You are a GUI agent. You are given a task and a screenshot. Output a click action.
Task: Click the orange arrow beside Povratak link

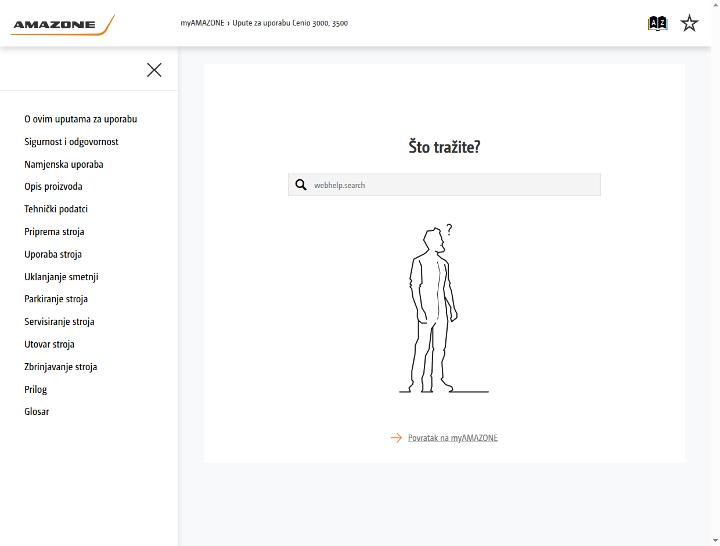(x=396, y=438)
